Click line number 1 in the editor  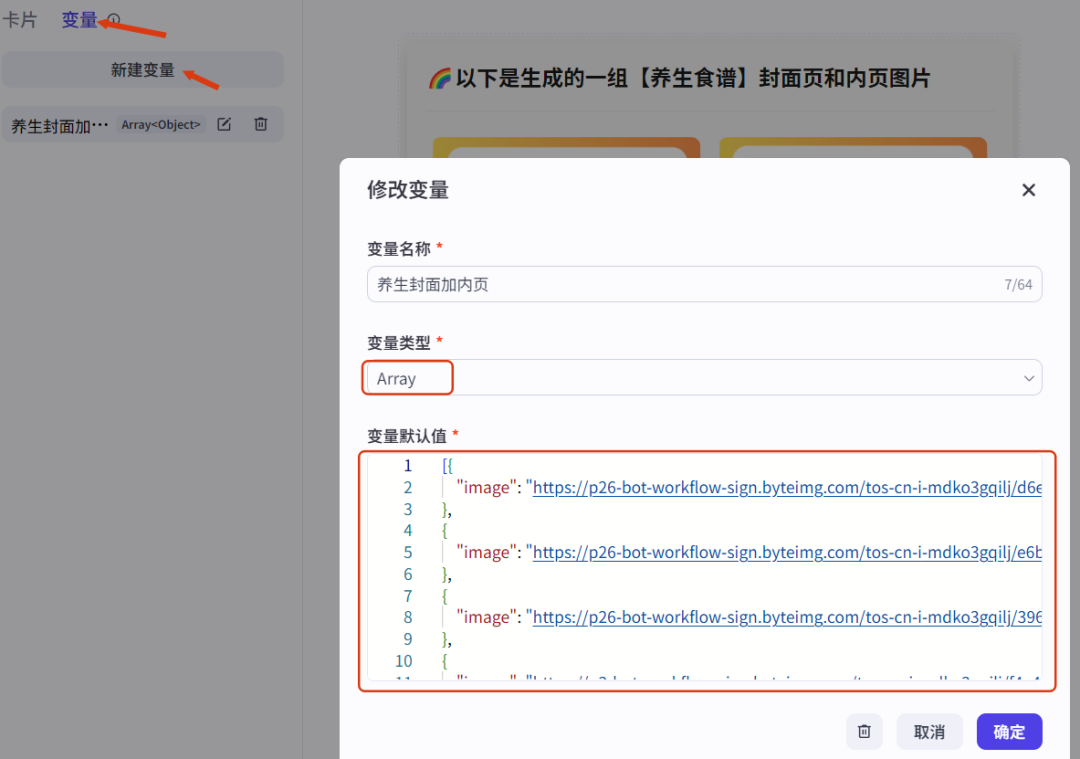coord(408,466)
